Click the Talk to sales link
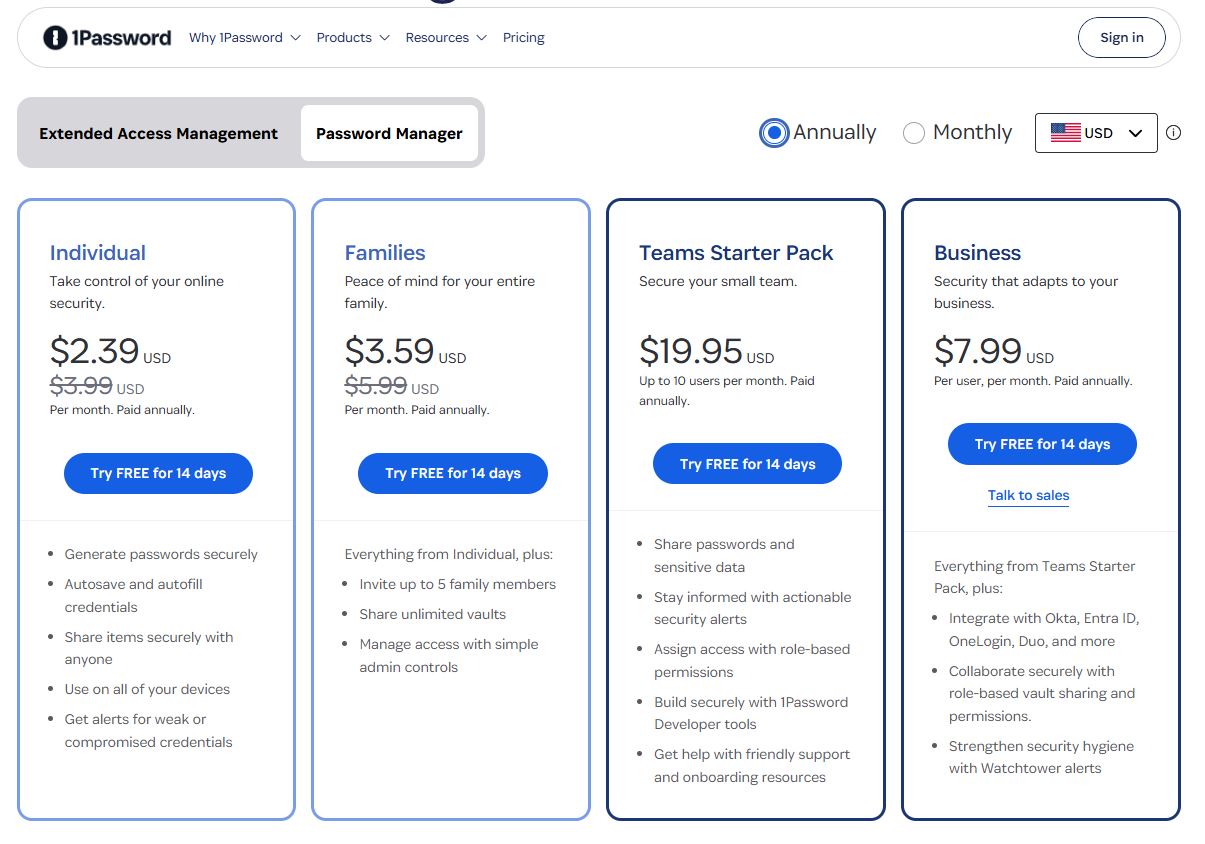The width and height of the screenshot is (1205, 844). 1028,495
